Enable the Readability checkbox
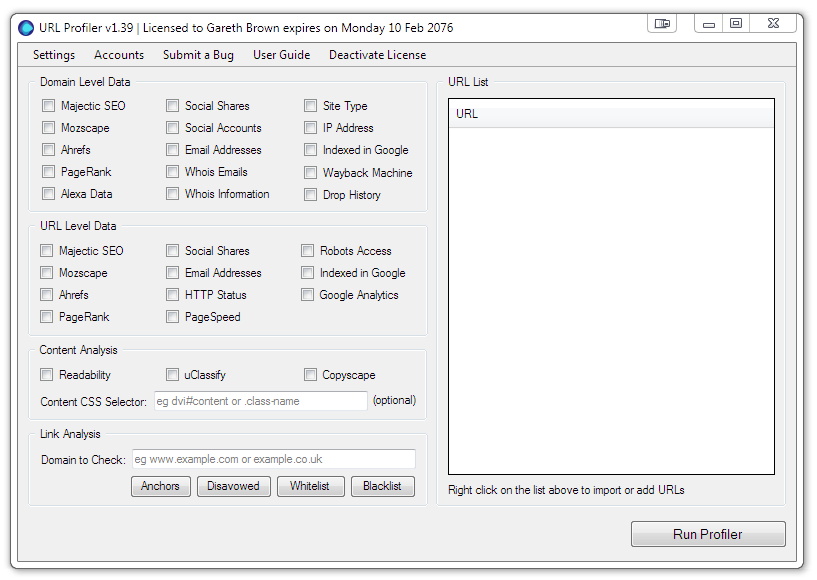Viewport: 817px width, 580px height. (x=46, y=374)
